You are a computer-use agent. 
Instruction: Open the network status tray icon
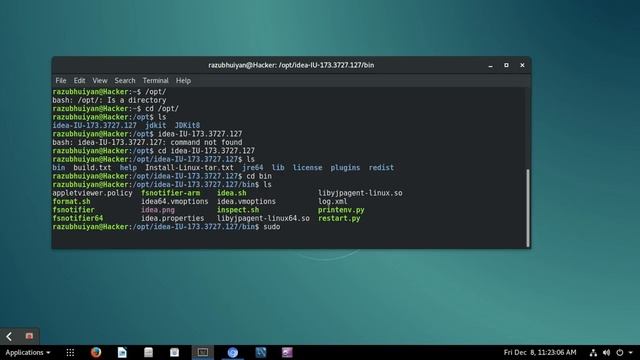coord(593,353)
